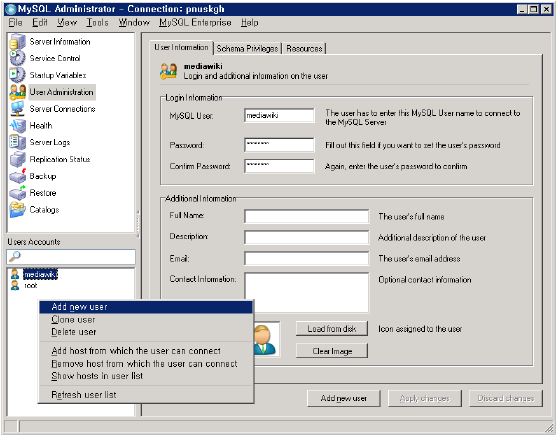Click the assigned user icon image

(265, 339)
